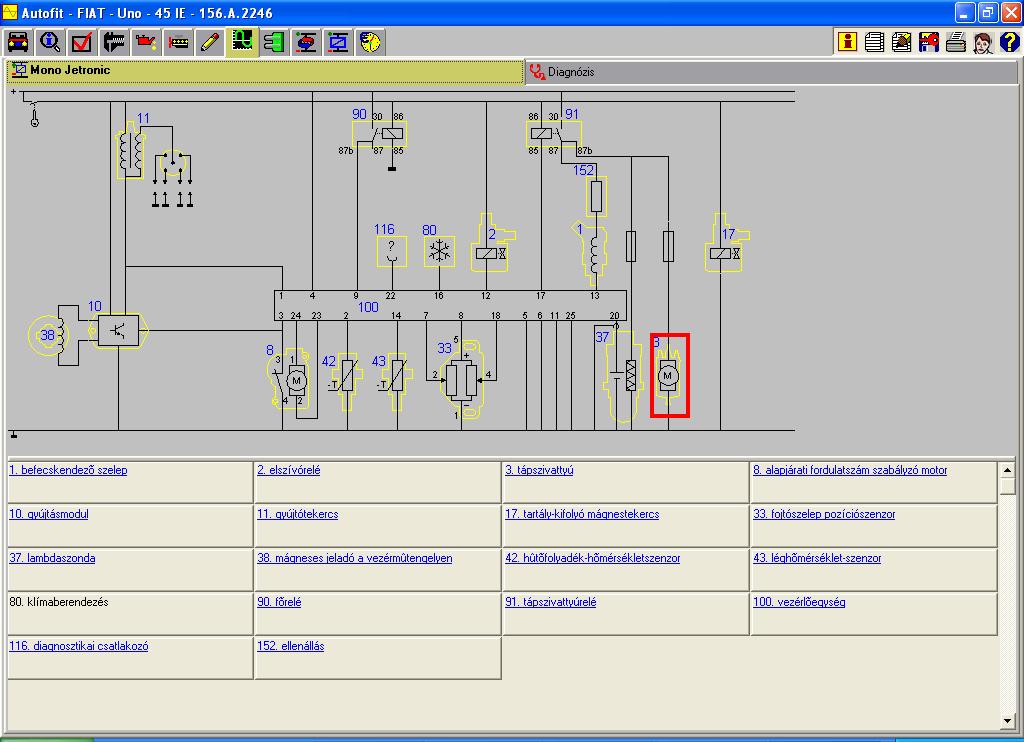Open the red checkmark checklist icon
The width and height of the screenshot is (1024, 742).
[82, 42]
